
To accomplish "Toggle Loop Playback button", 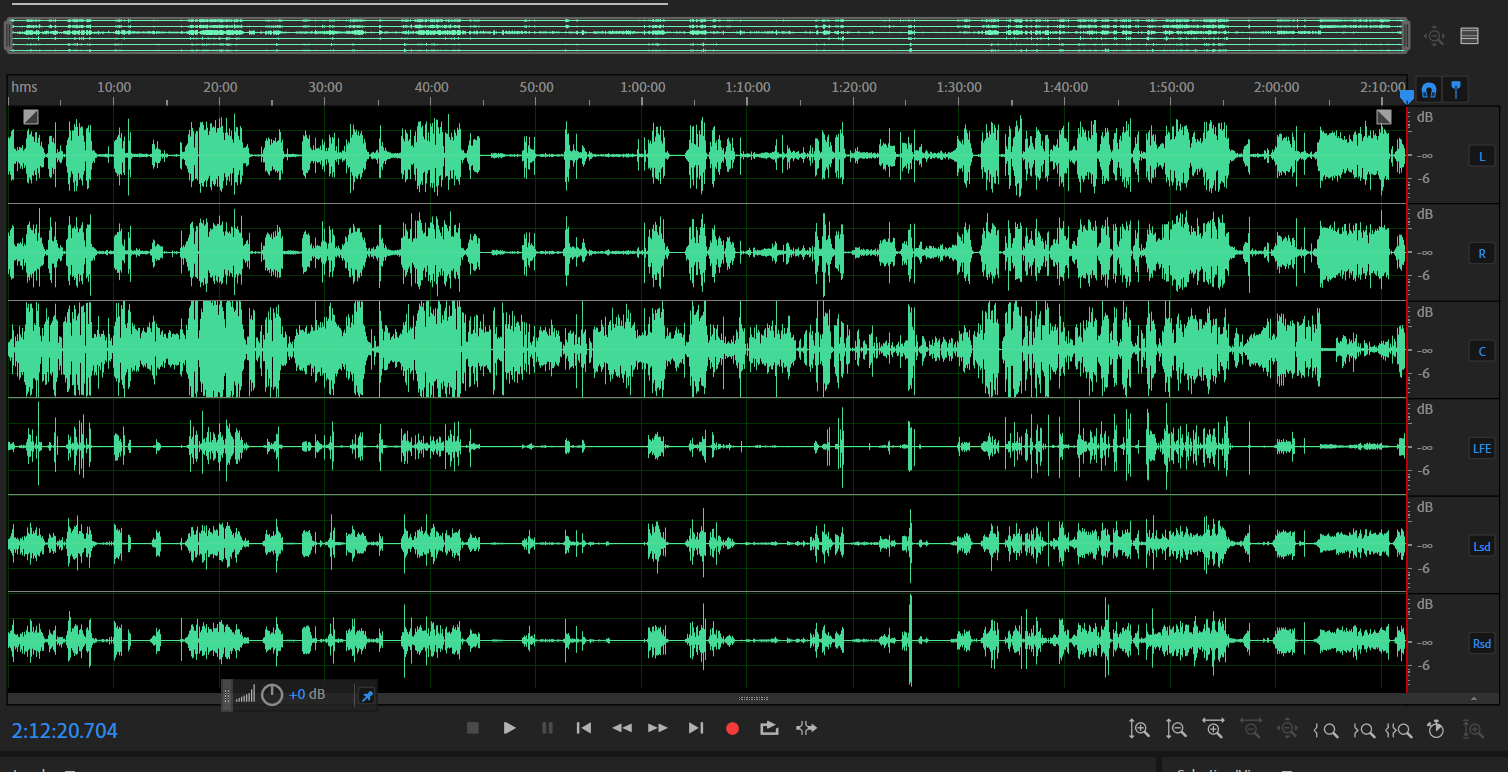I will (x=769, y=728).
